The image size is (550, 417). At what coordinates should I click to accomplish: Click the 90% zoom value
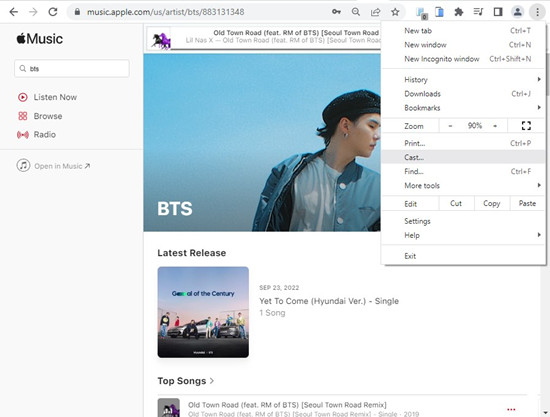(475, 126)
